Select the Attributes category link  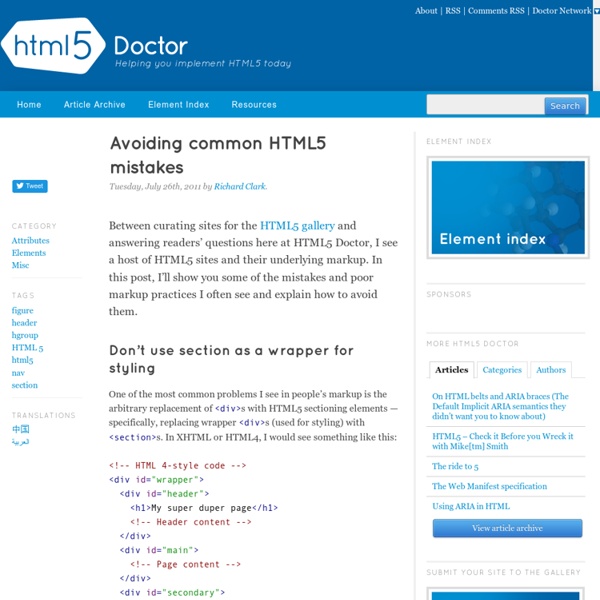pos(30,241)
